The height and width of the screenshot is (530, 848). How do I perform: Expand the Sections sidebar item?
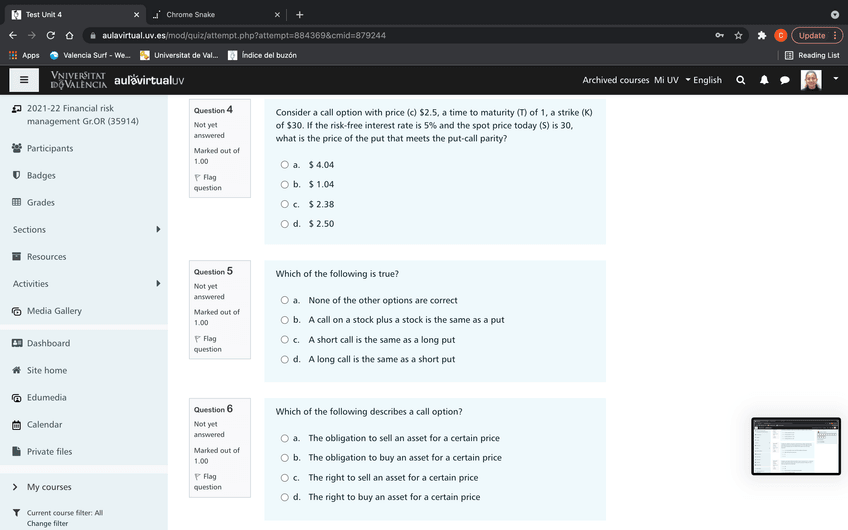(x=158, y=230)
